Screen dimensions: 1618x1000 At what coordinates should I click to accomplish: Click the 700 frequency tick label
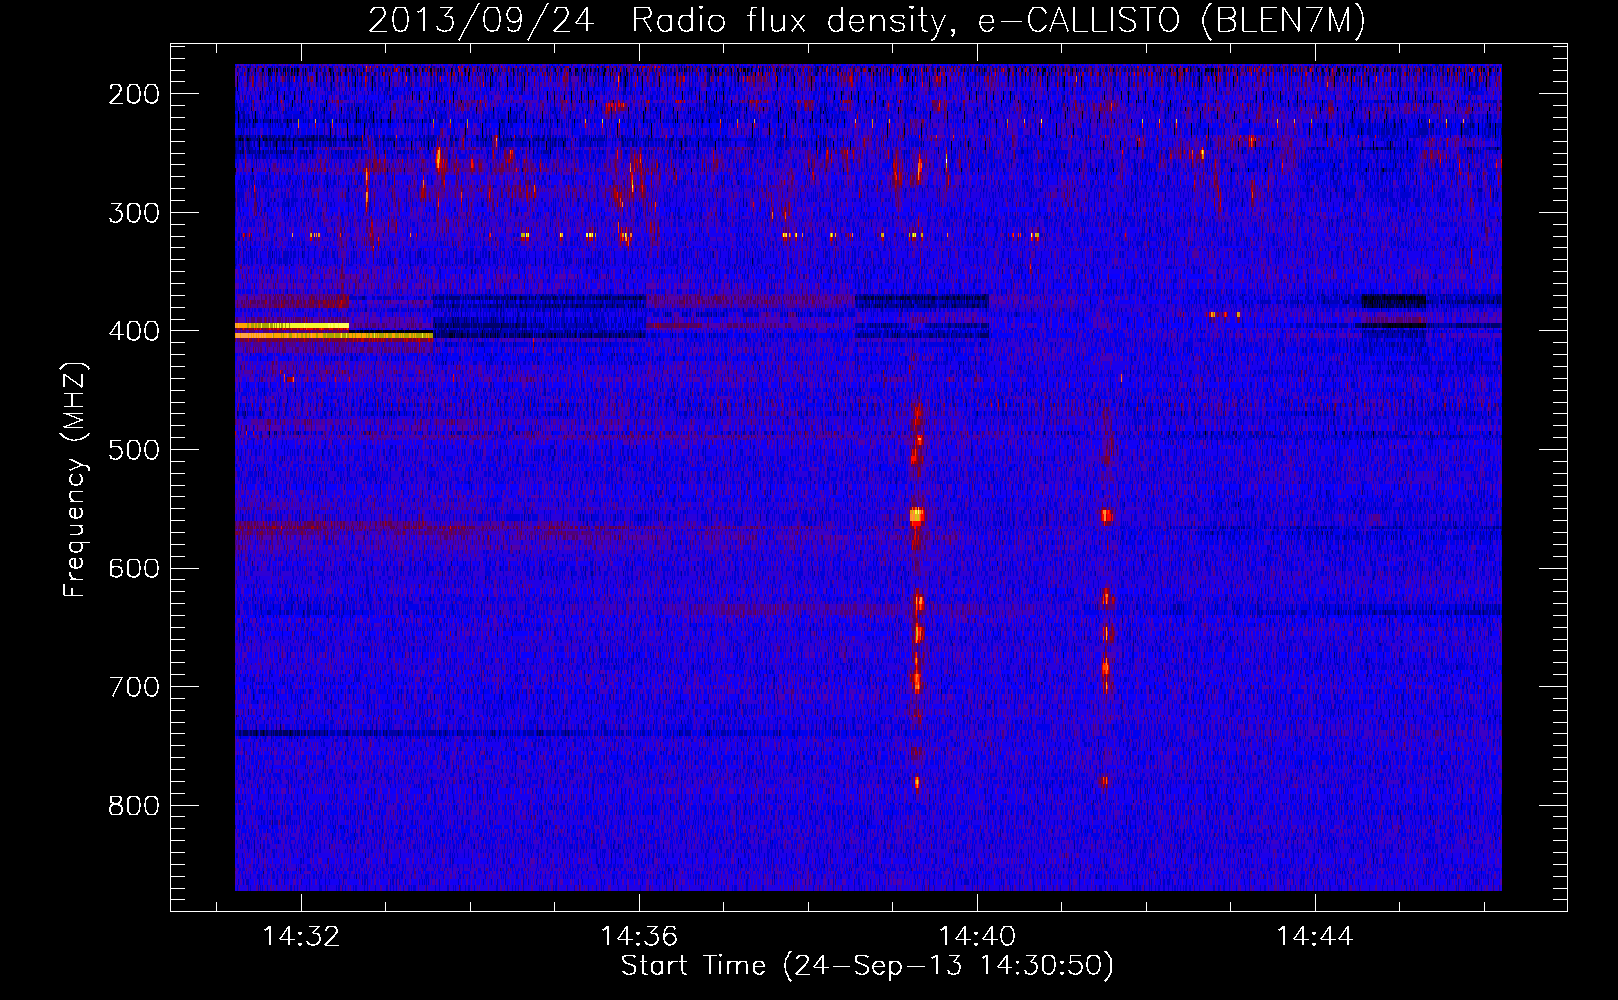click(134, 687)
